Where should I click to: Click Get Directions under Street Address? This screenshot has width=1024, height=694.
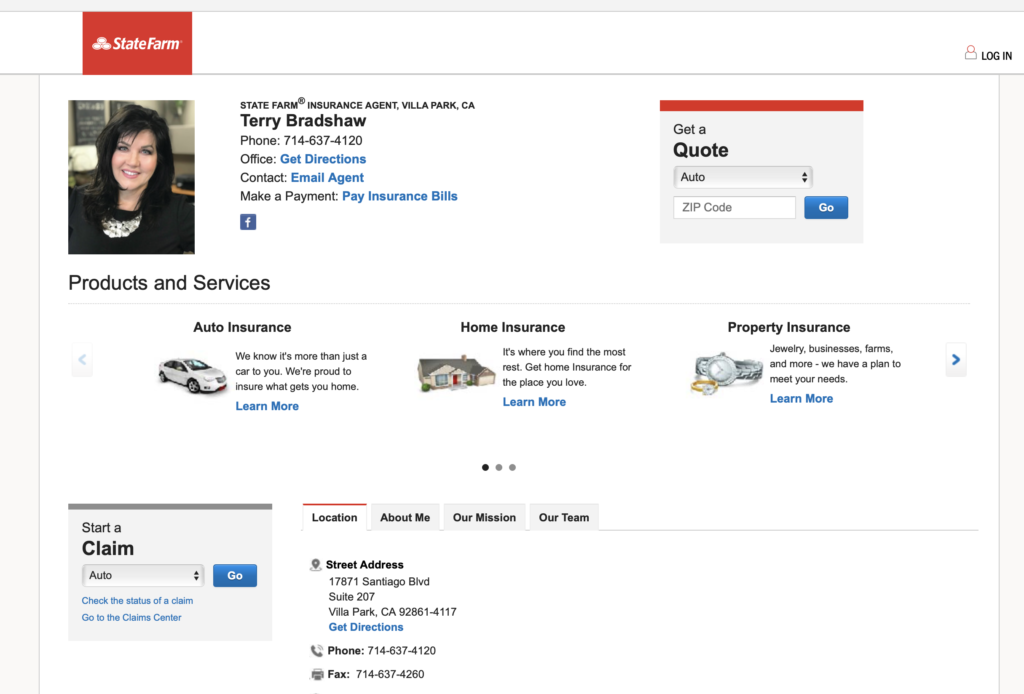click(366, 627)
